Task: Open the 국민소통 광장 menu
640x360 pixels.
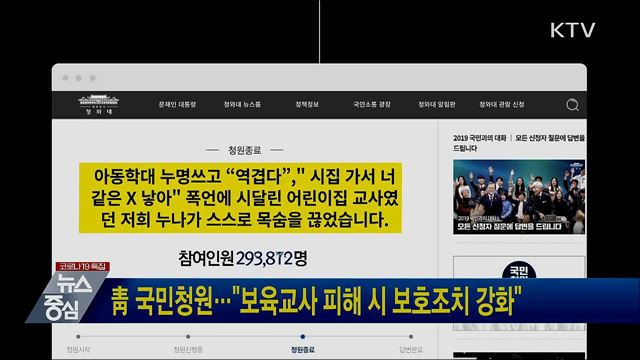Action: click(x=372, y=104)
